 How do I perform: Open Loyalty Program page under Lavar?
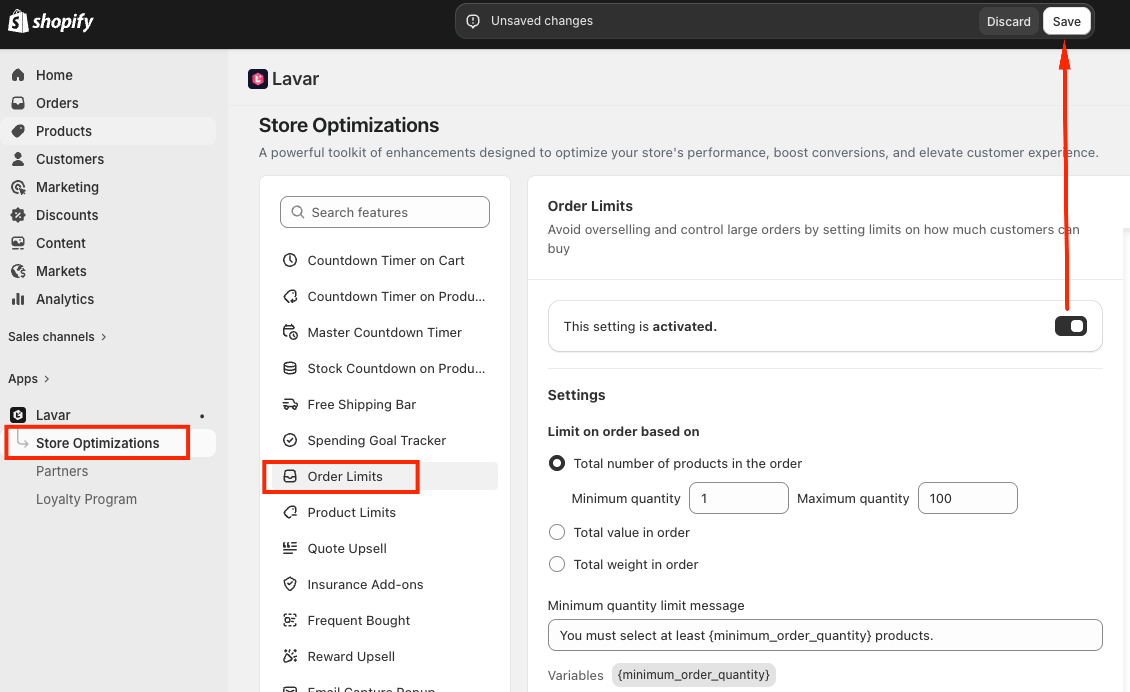point(86,500)
